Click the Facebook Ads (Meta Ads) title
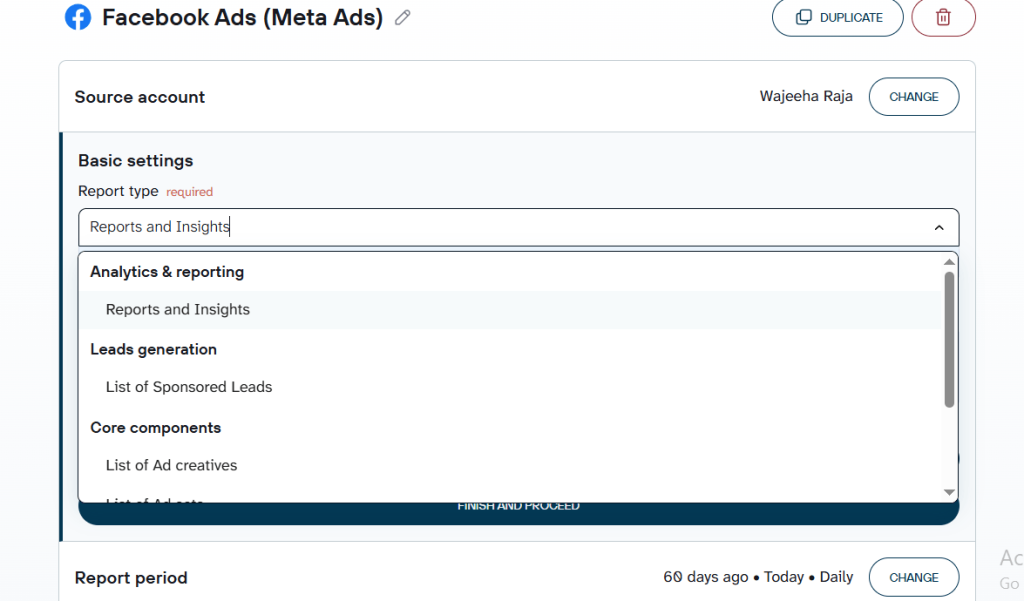Image resolution: width=1024 pixels, height=601 pixels. [x=242, y=18]
